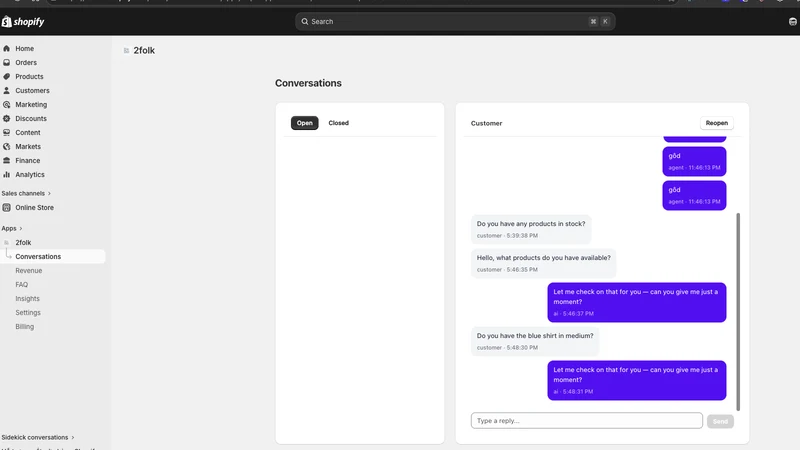Expand the Sales channels section
Viewport: 800px width, 450px height.
[26, 193]
